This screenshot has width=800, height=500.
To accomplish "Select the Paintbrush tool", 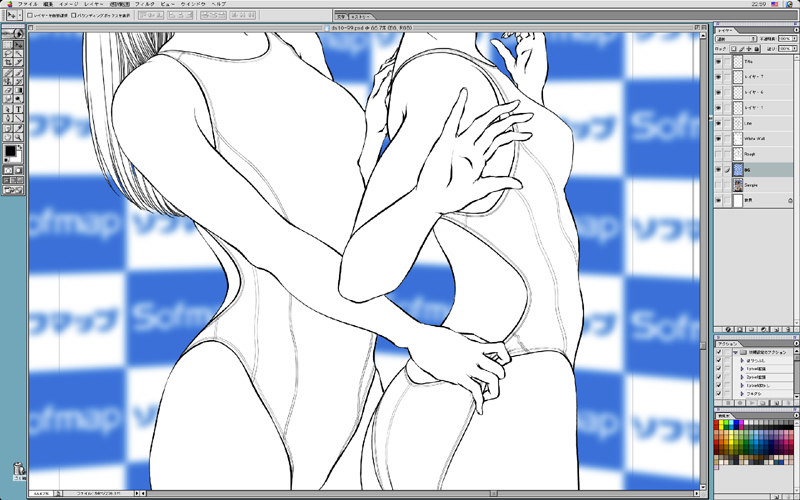I will coord(18,72).
